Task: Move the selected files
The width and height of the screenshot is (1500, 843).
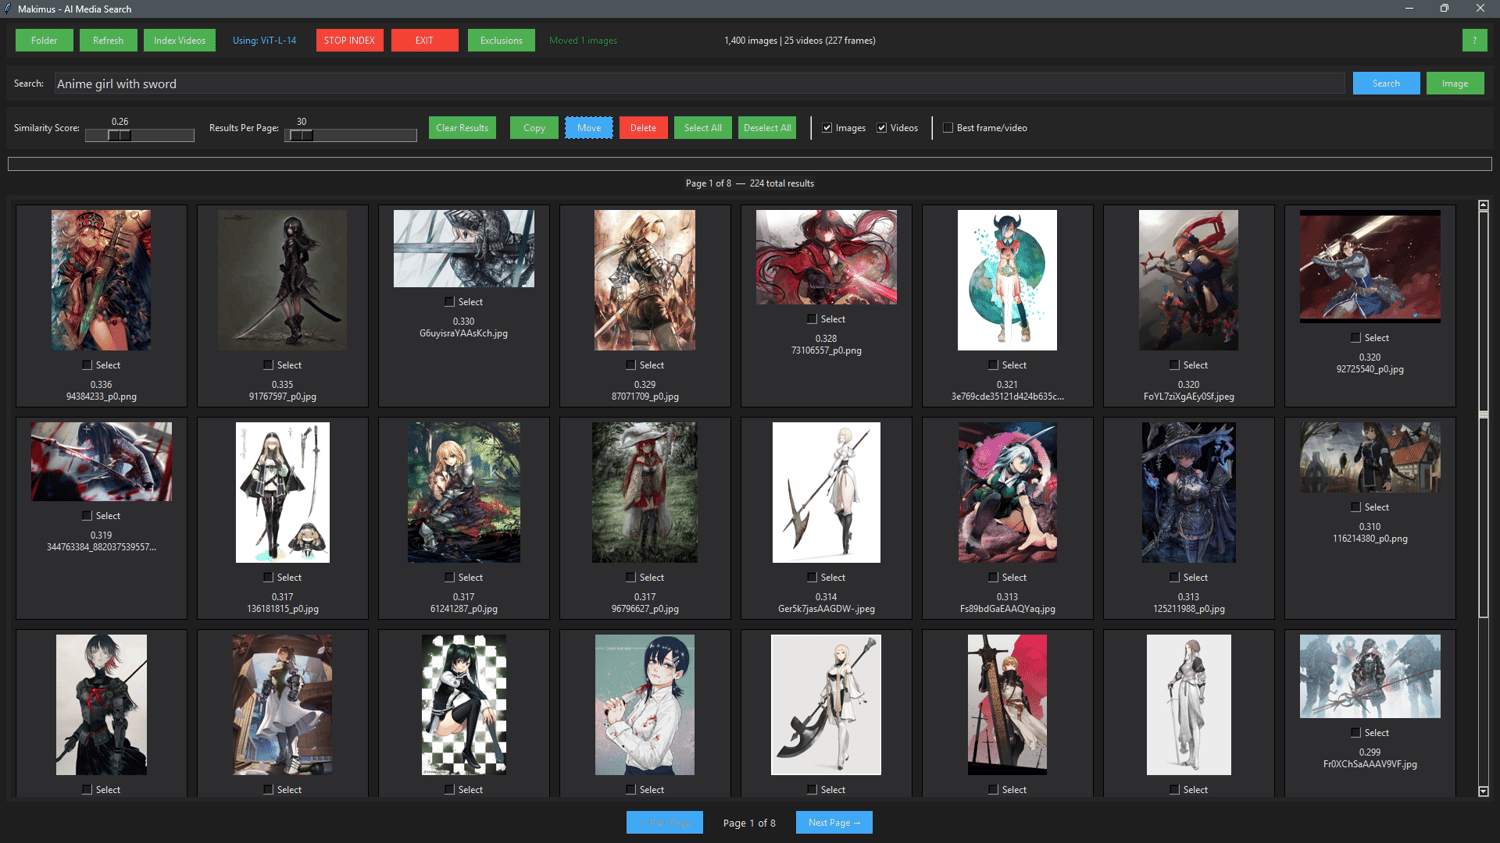Action: point(589,128)
